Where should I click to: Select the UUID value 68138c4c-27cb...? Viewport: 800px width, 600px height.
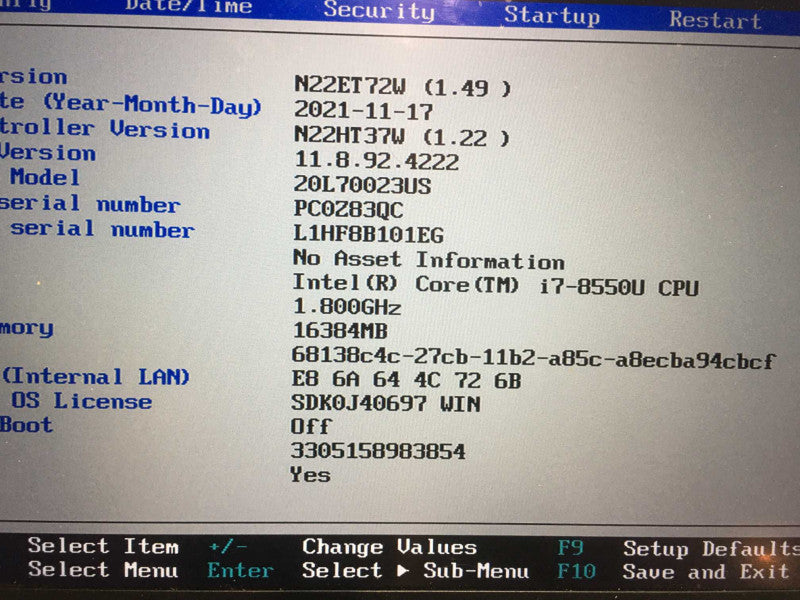tap(533, 358)
